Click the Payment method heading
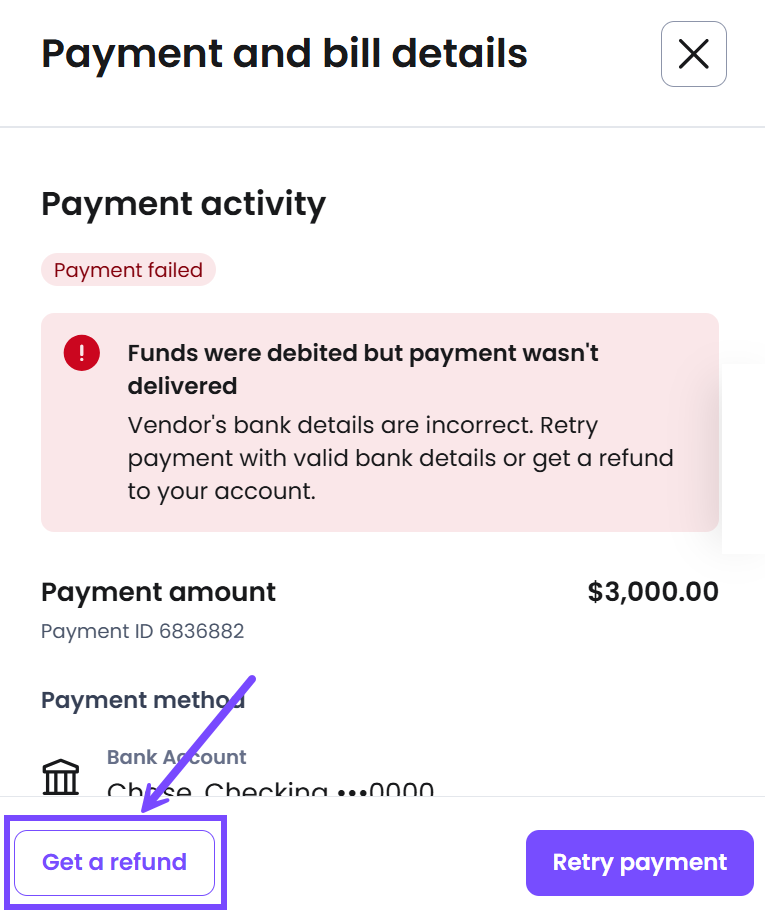 pyautogui.click(x=142, y=700)
